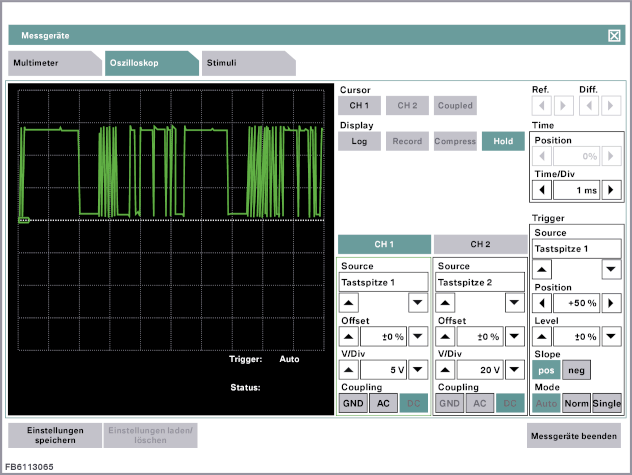Toggle Compress display mode

[455, 142]
